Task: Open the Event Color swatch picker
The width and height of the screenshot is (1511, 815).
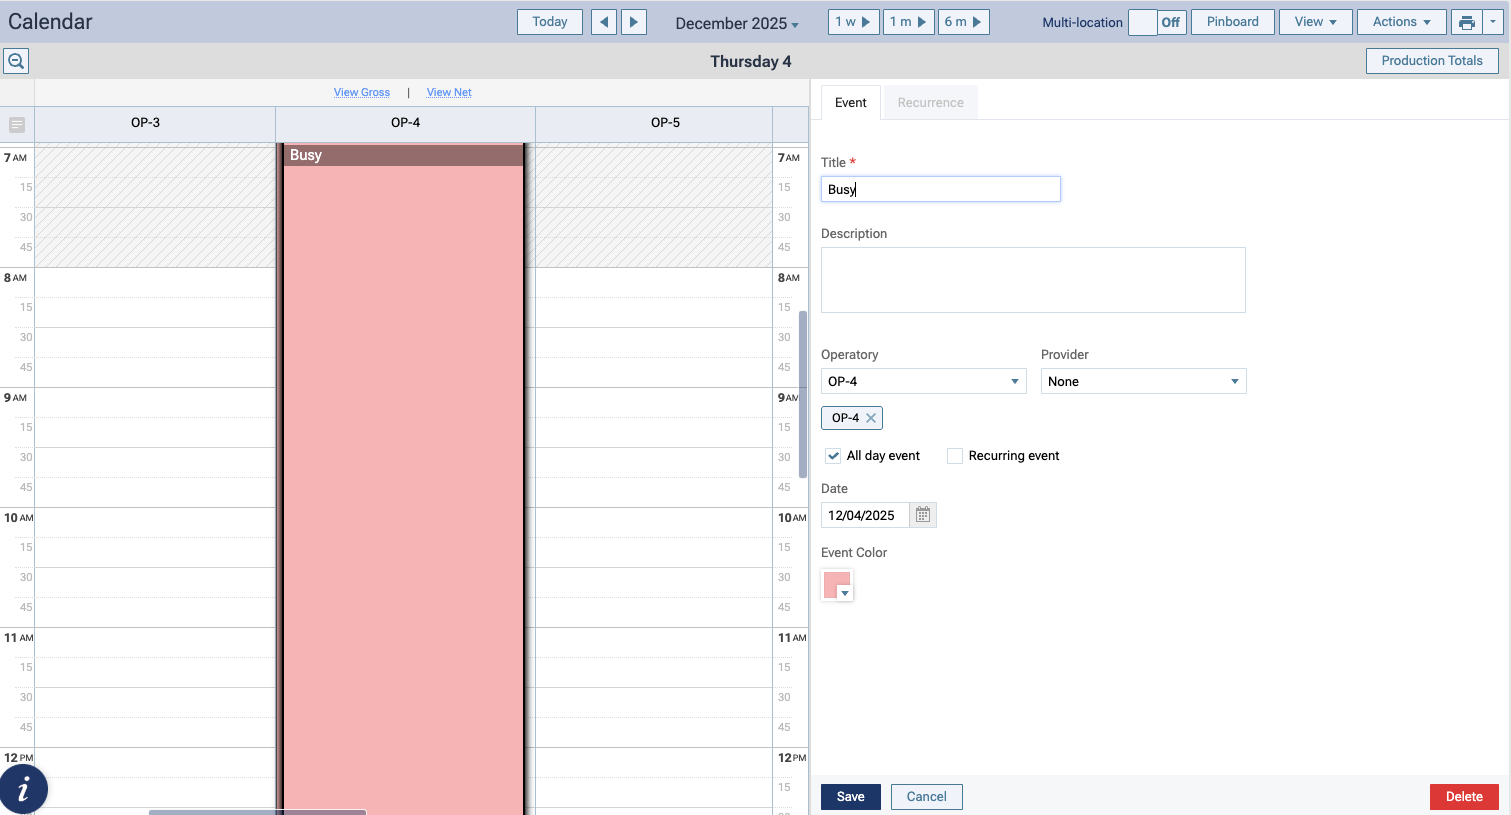Action: pyautogui.click(x=837, y=585)
